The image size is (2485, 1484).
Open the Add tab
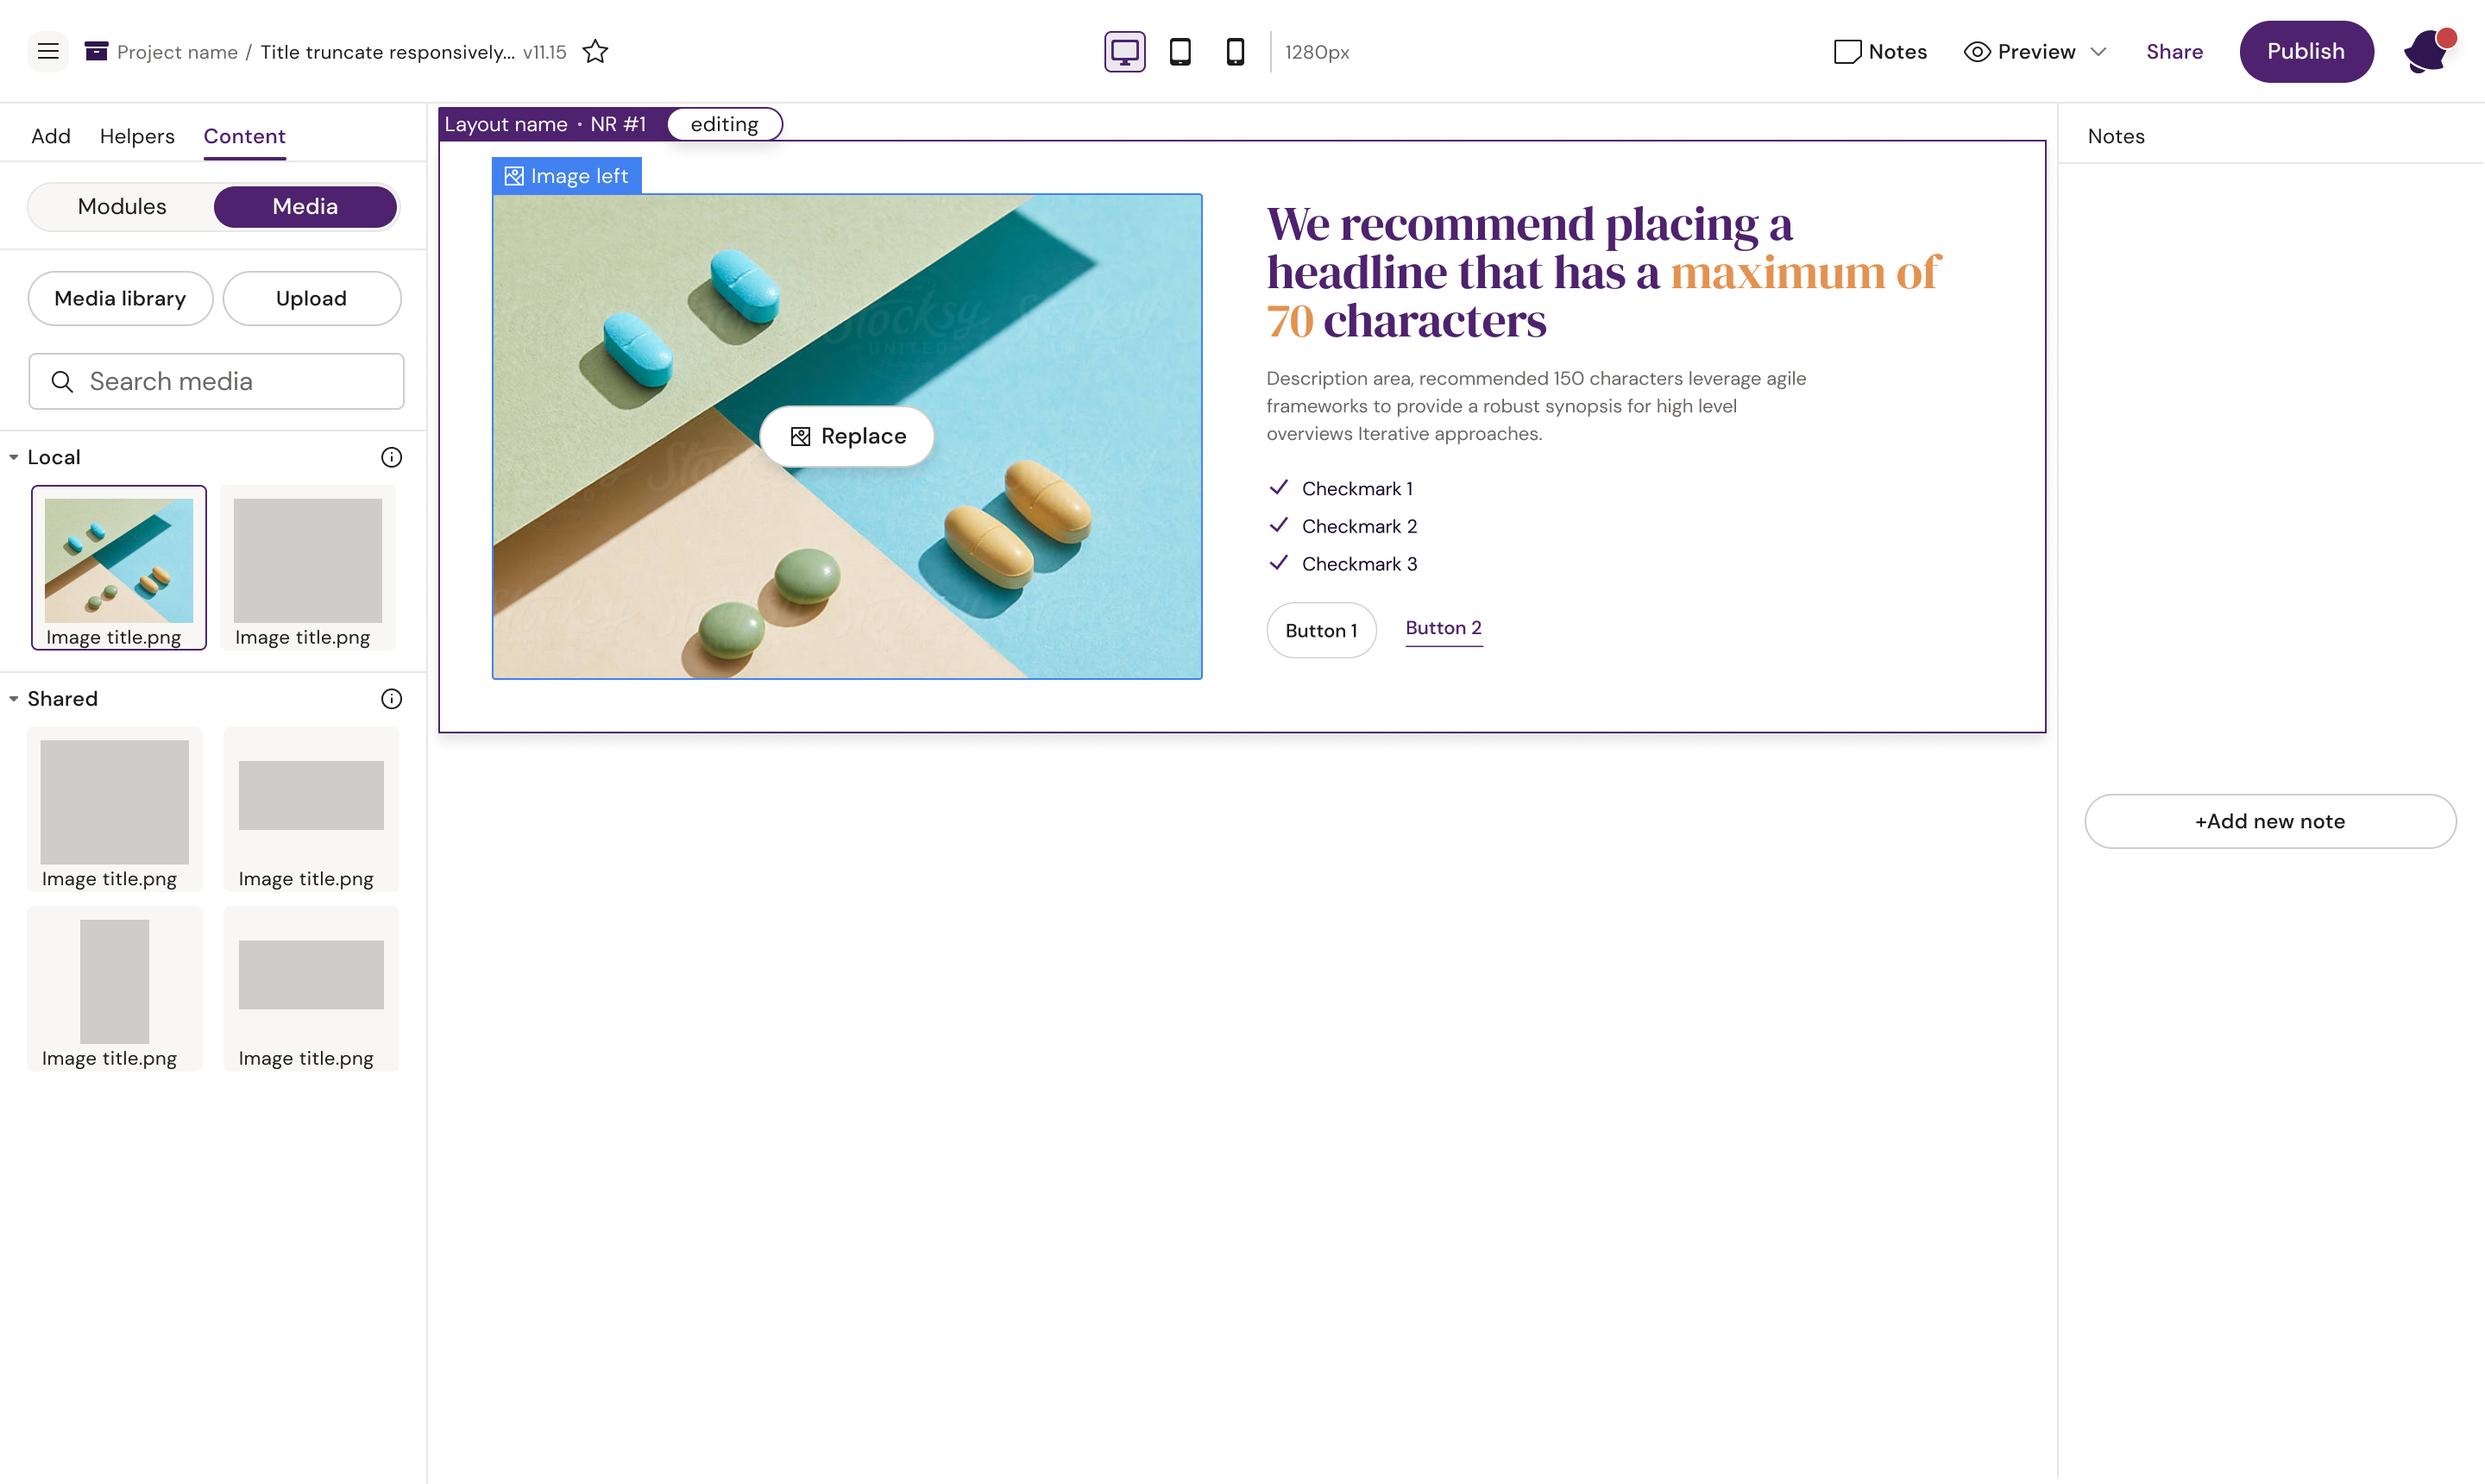tap(51, 136)
